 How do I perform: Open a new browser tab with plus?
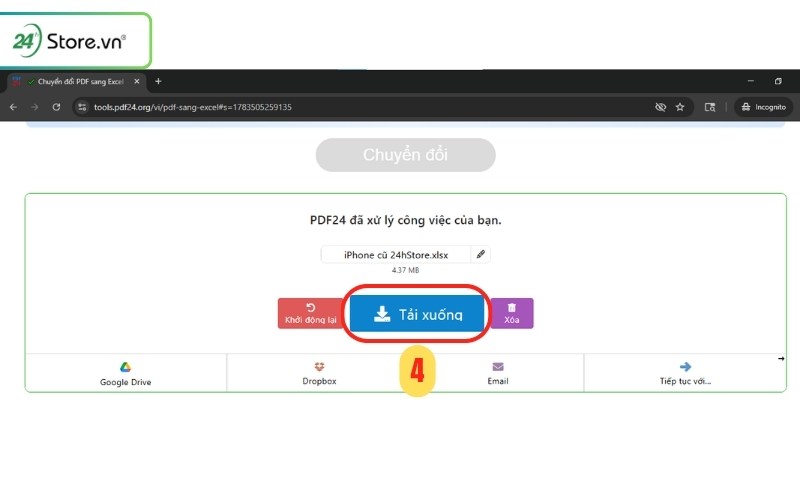pyautogui.click(x=158, y=82)
